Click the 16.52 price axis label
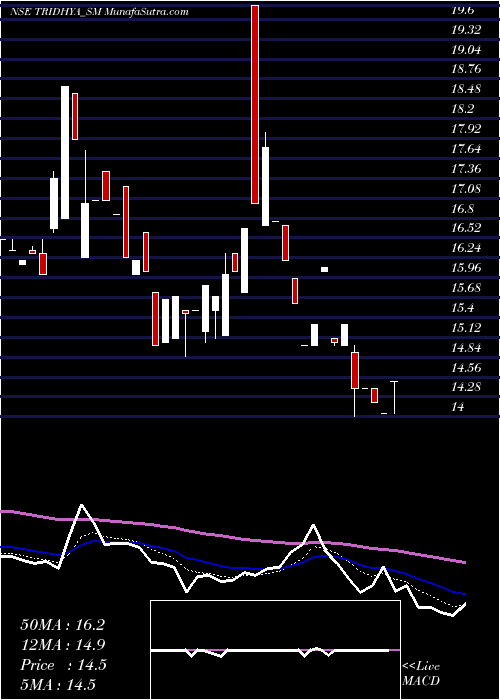Screen dimensions: 500x700 tap(466, 228)
